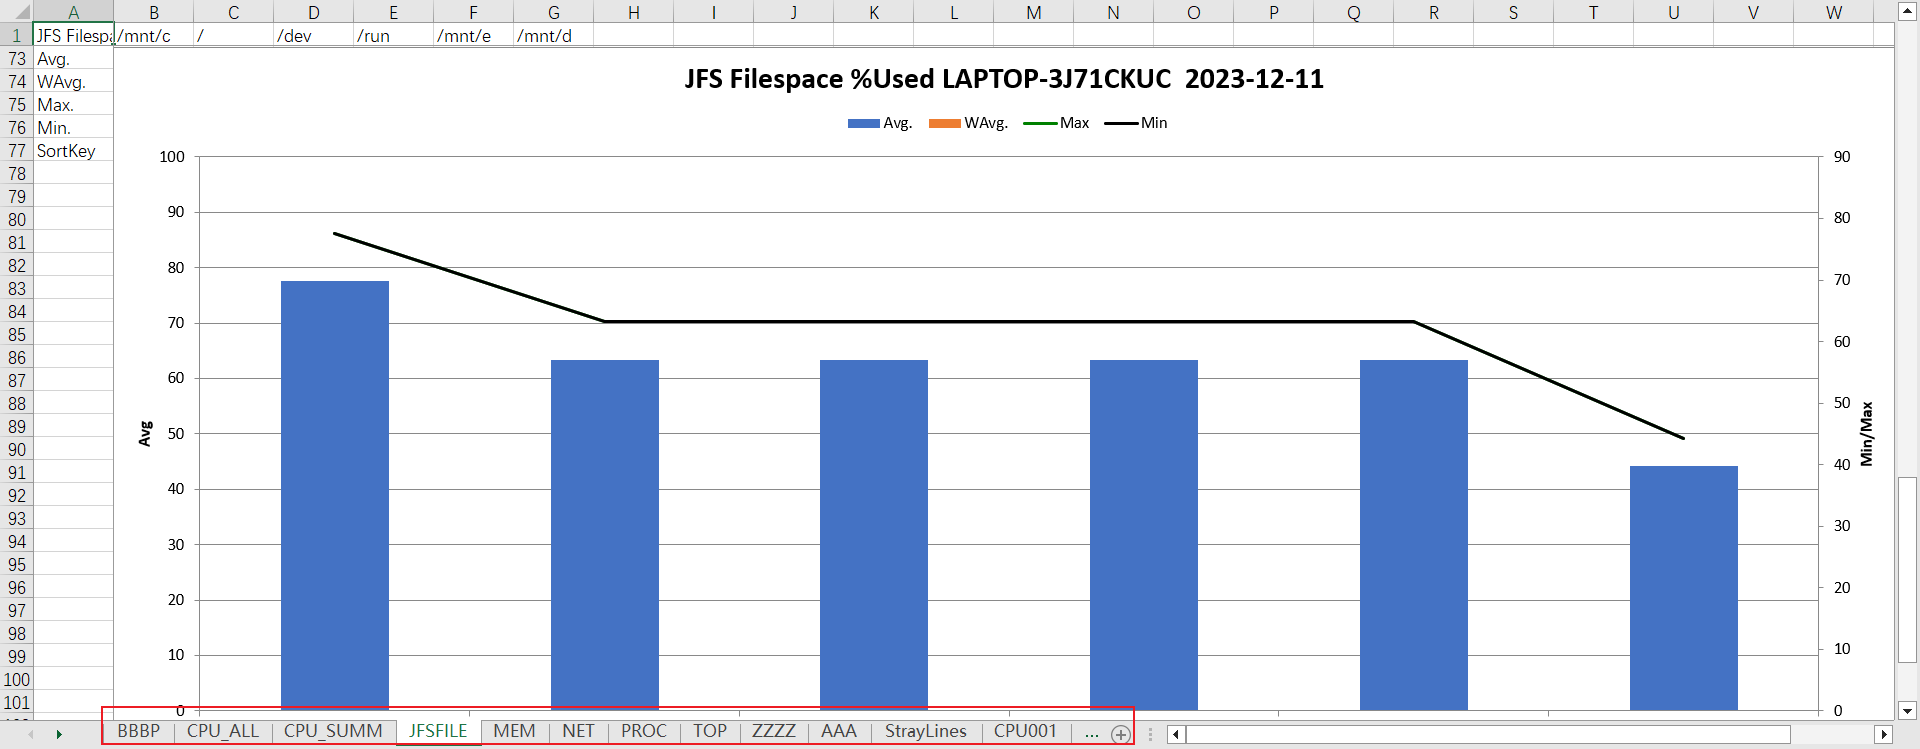Select the shortest last blue bar
This screenshot has width=1920, height=749.
point(1684,588)
